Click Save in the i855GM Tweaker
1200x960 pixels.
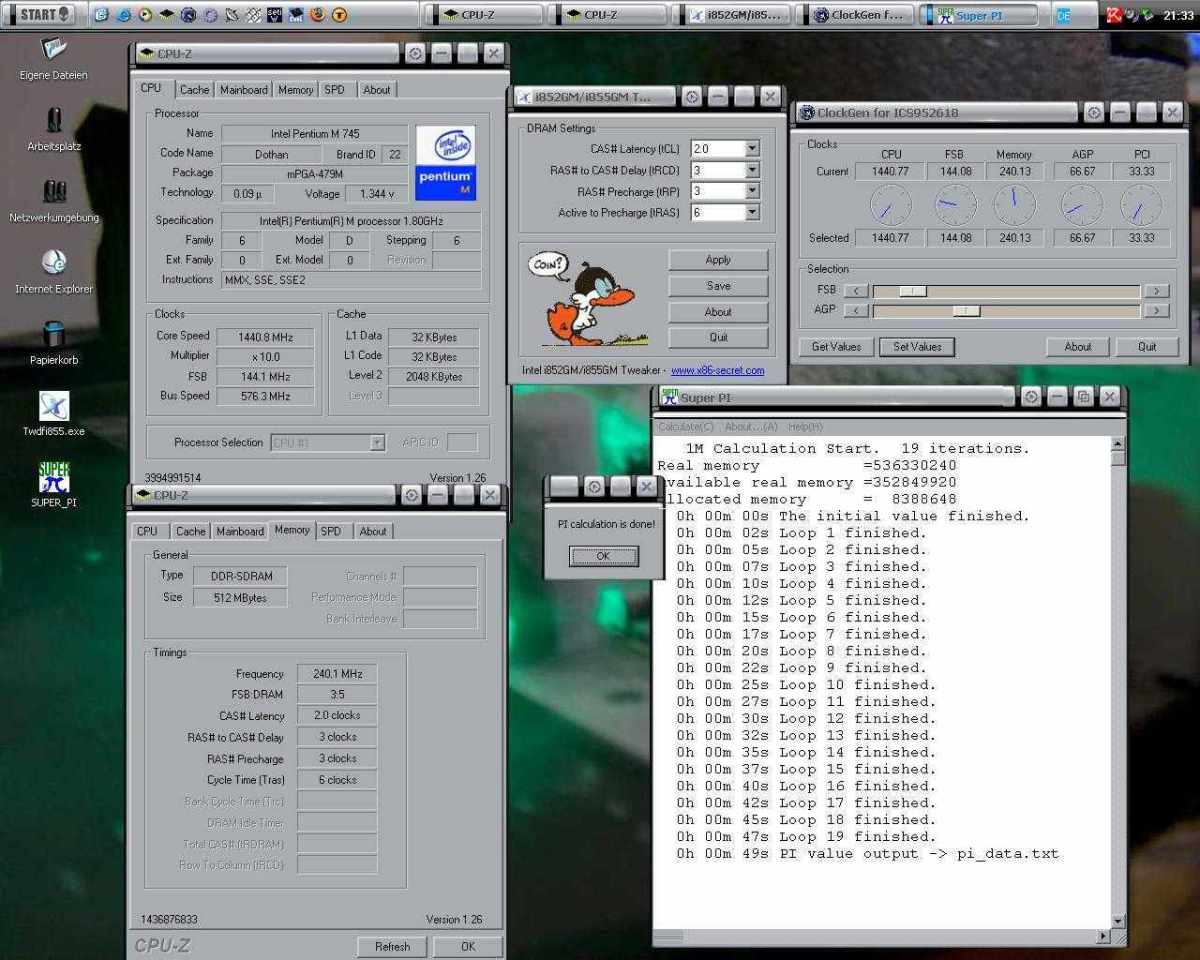(718, 286)
